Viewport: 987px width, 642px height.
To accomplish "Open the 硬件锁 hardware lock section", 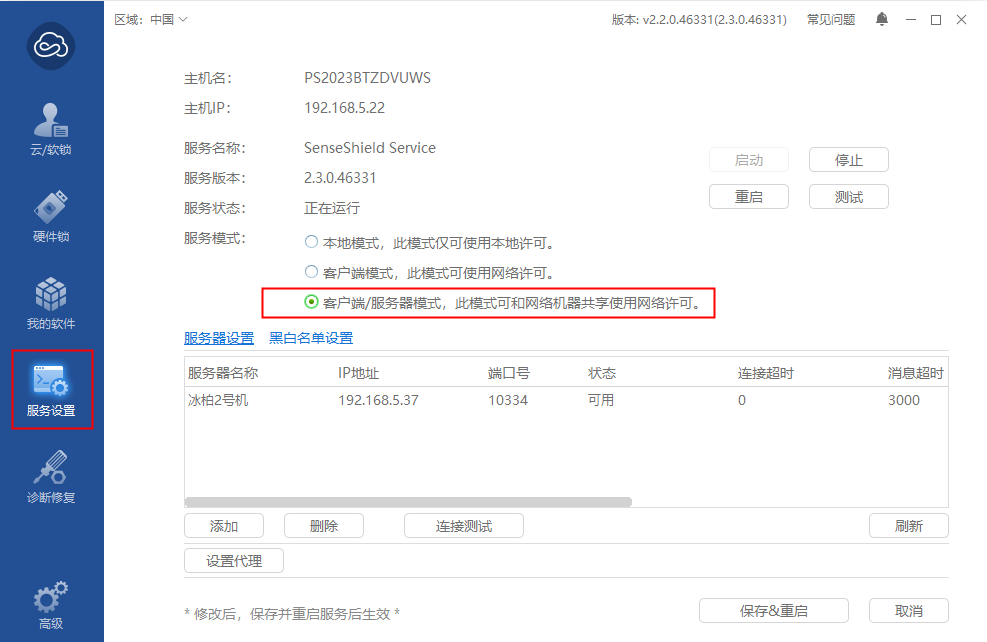I will point(51,216).
